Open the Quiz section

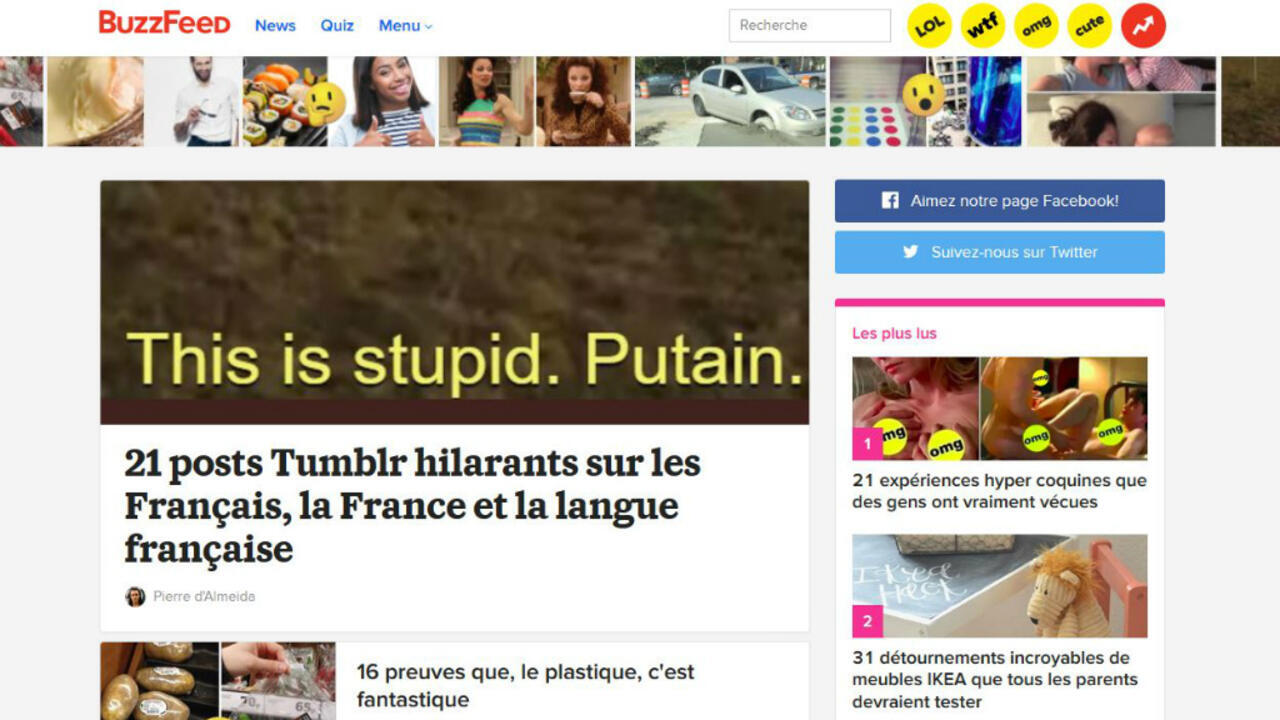[337, 26]
